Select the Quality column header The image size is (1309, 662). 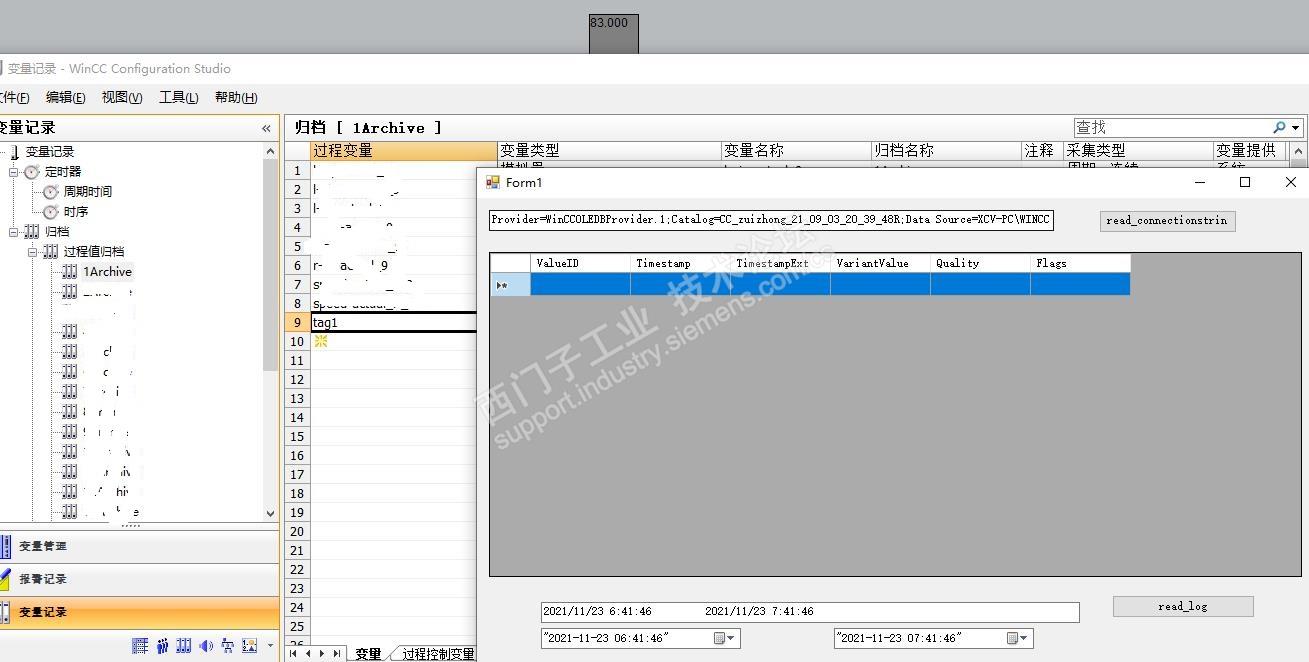coord(980,263)
